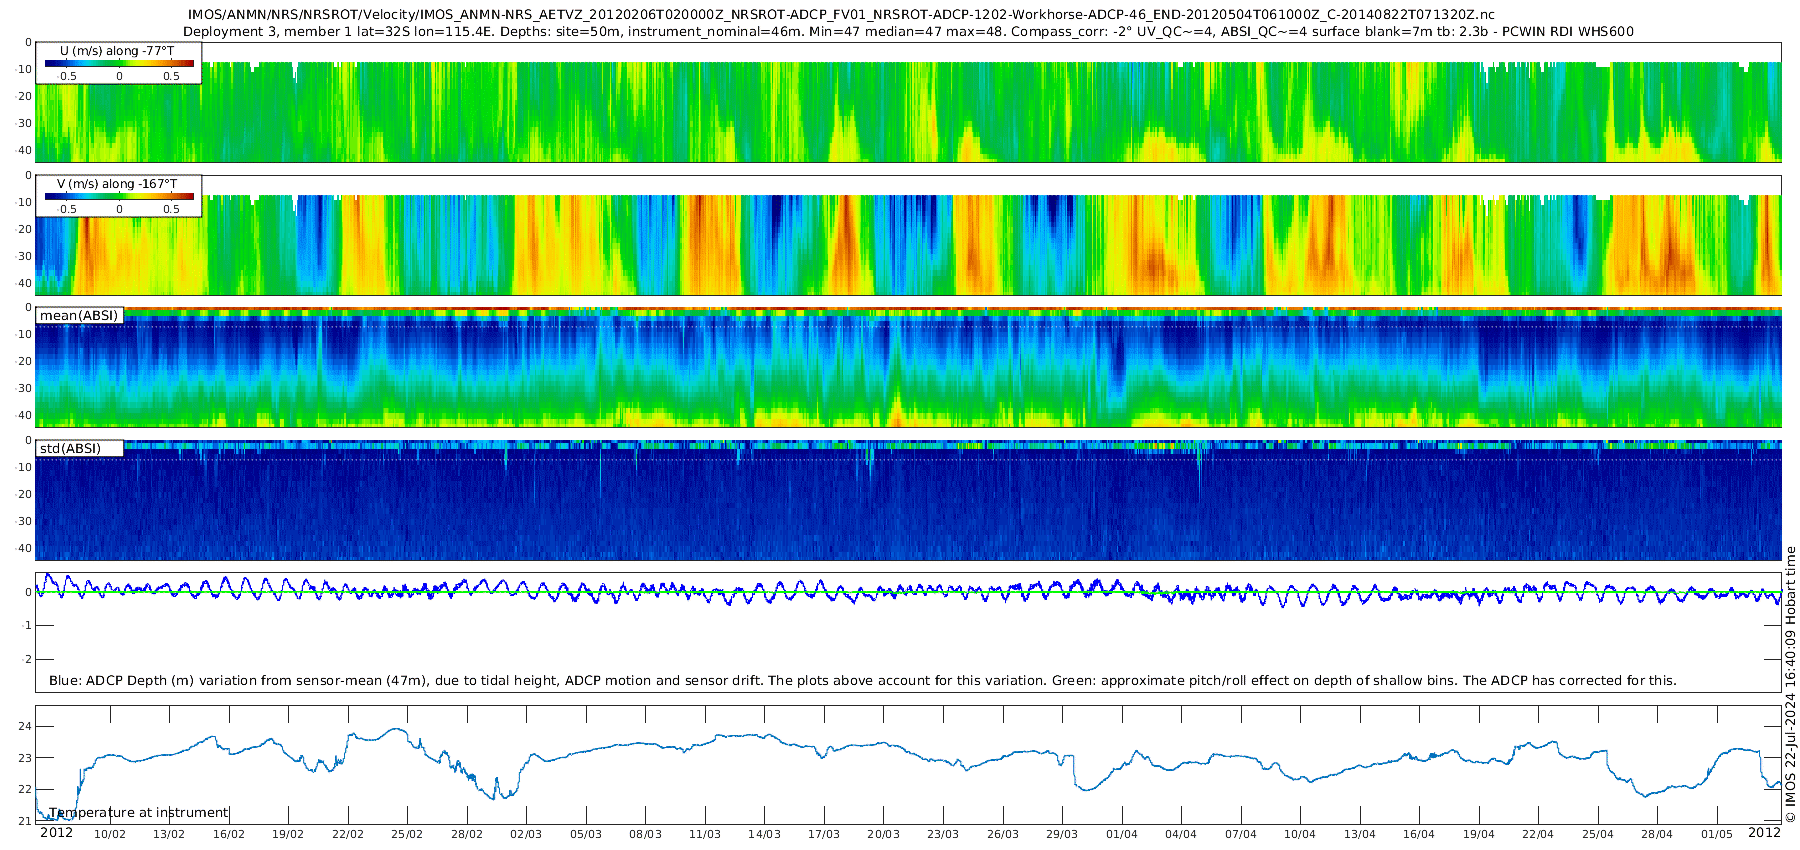Click the '10/04' date tick label
The width and height of the screenshot is (1800, 850).
(1300, 834)
